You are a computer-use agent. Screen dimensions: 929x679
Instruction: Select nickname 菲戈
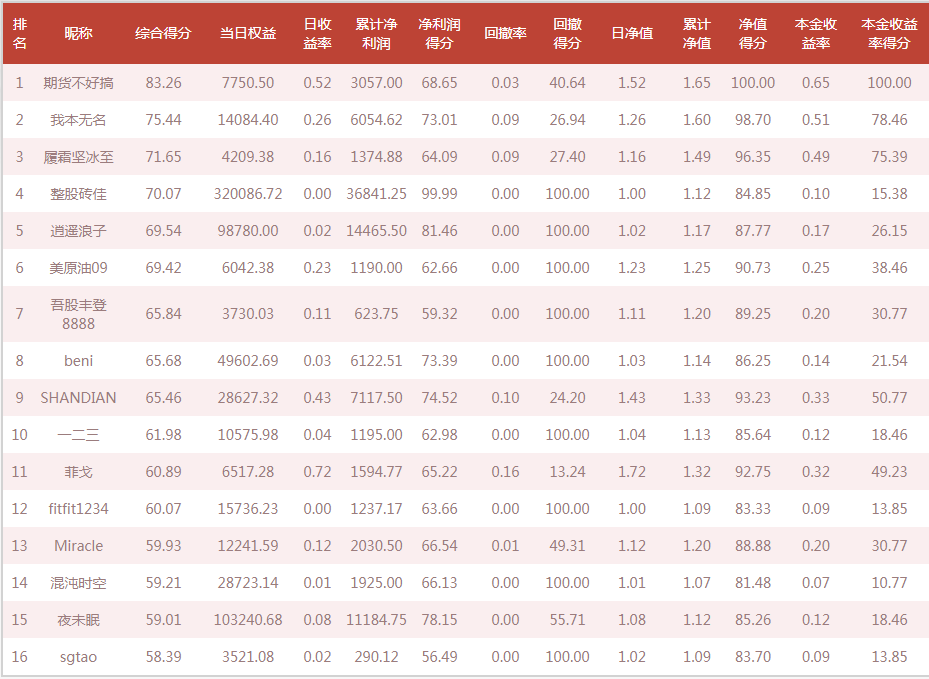tap(78, 472)
